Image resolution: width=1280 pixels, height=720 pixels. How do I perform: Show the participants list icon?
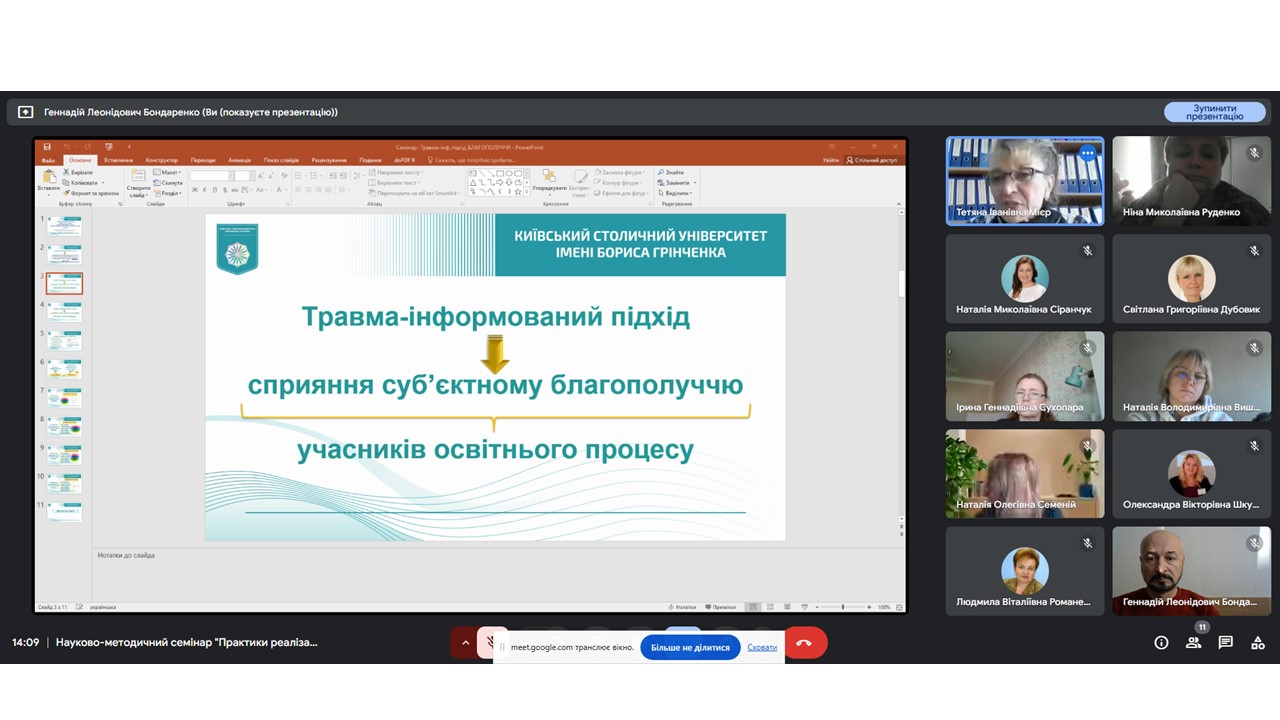(x=1193, y=643)
